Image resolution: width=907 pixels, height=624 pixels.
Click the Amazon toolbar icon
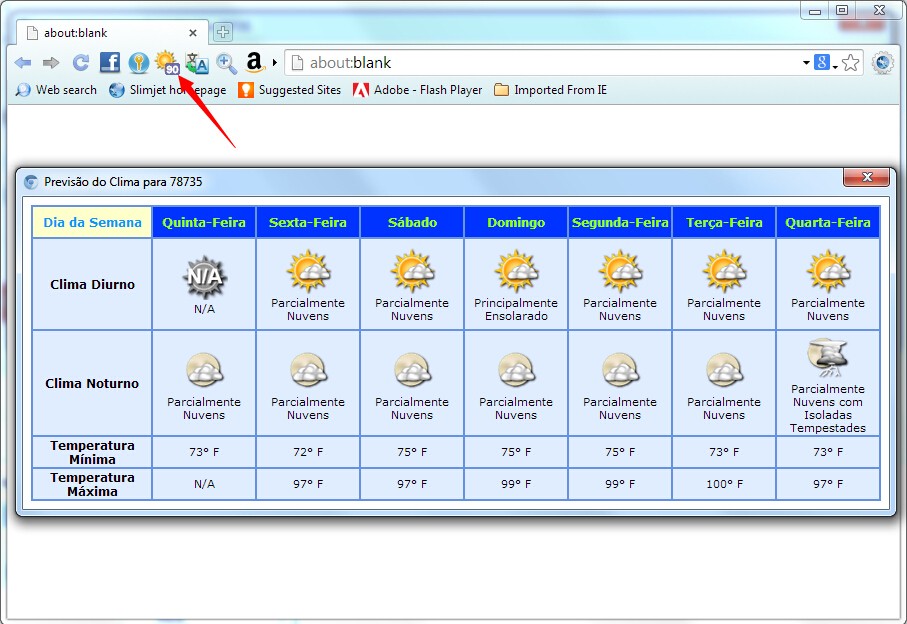[255, 62]
